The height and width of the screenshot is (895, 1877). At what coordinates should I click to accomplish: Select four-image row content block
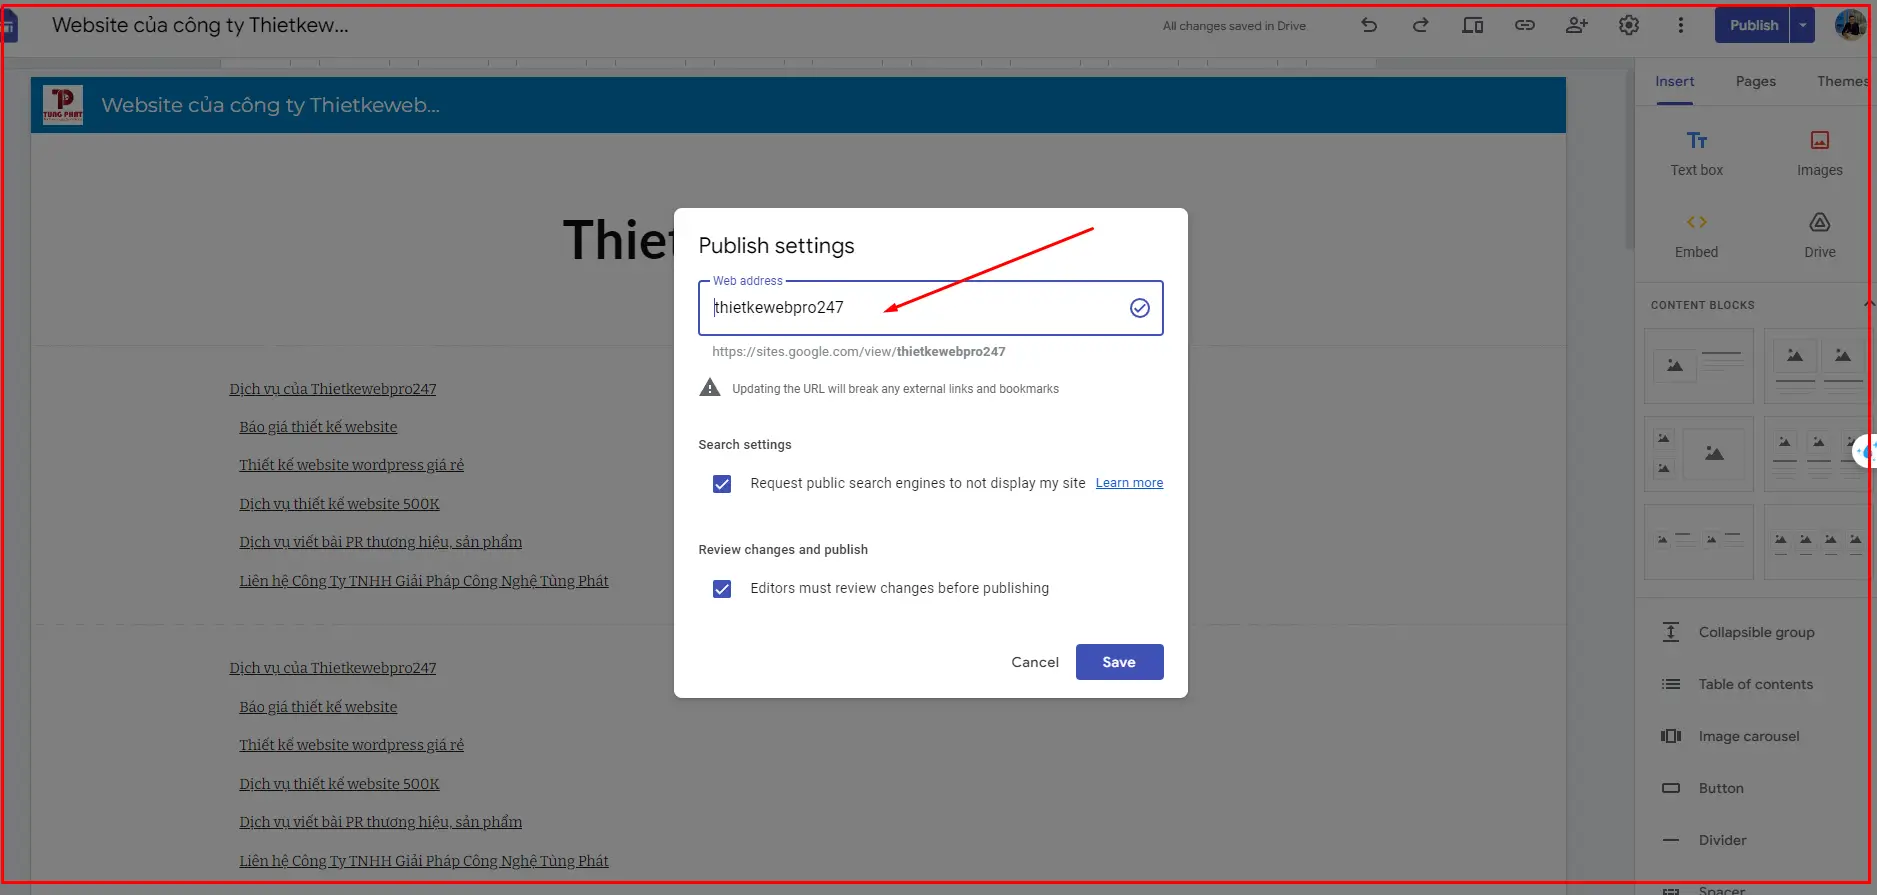point(1816,542)
